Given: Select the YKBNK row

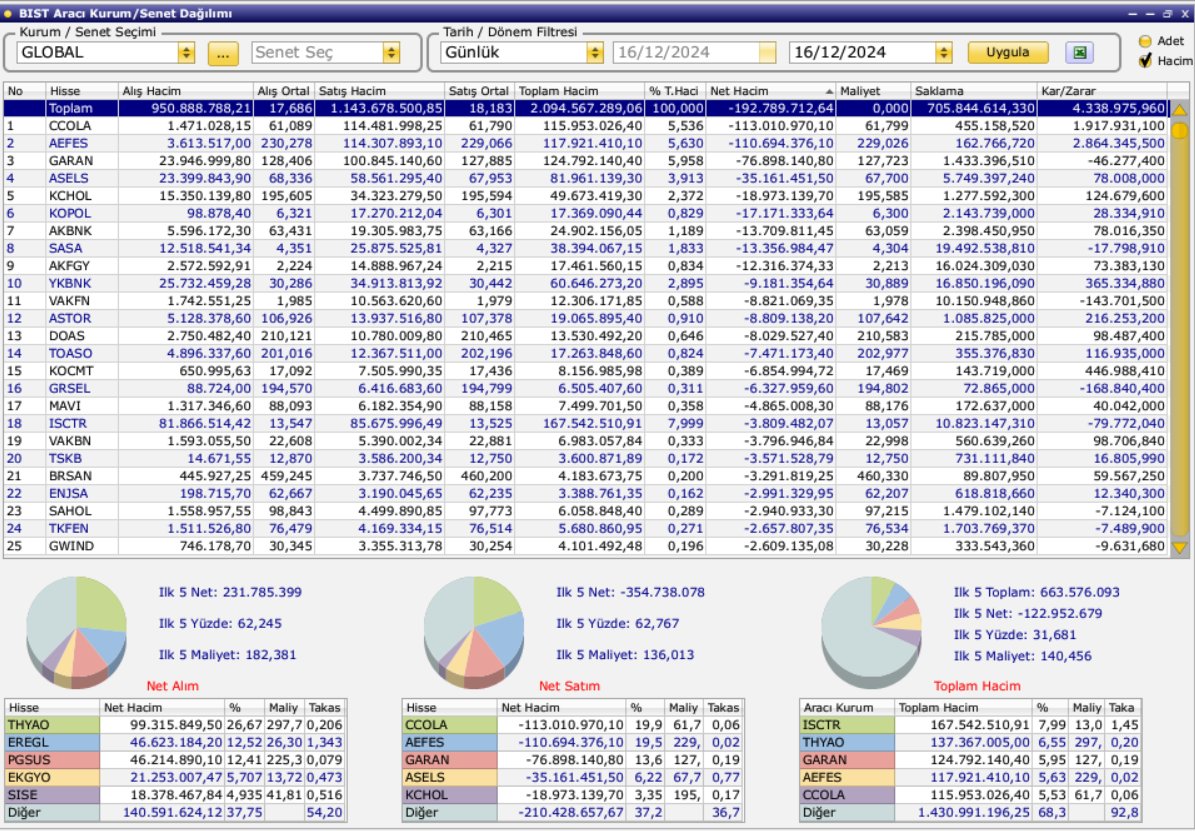Looking at the screenshot, I should [585, 284].
